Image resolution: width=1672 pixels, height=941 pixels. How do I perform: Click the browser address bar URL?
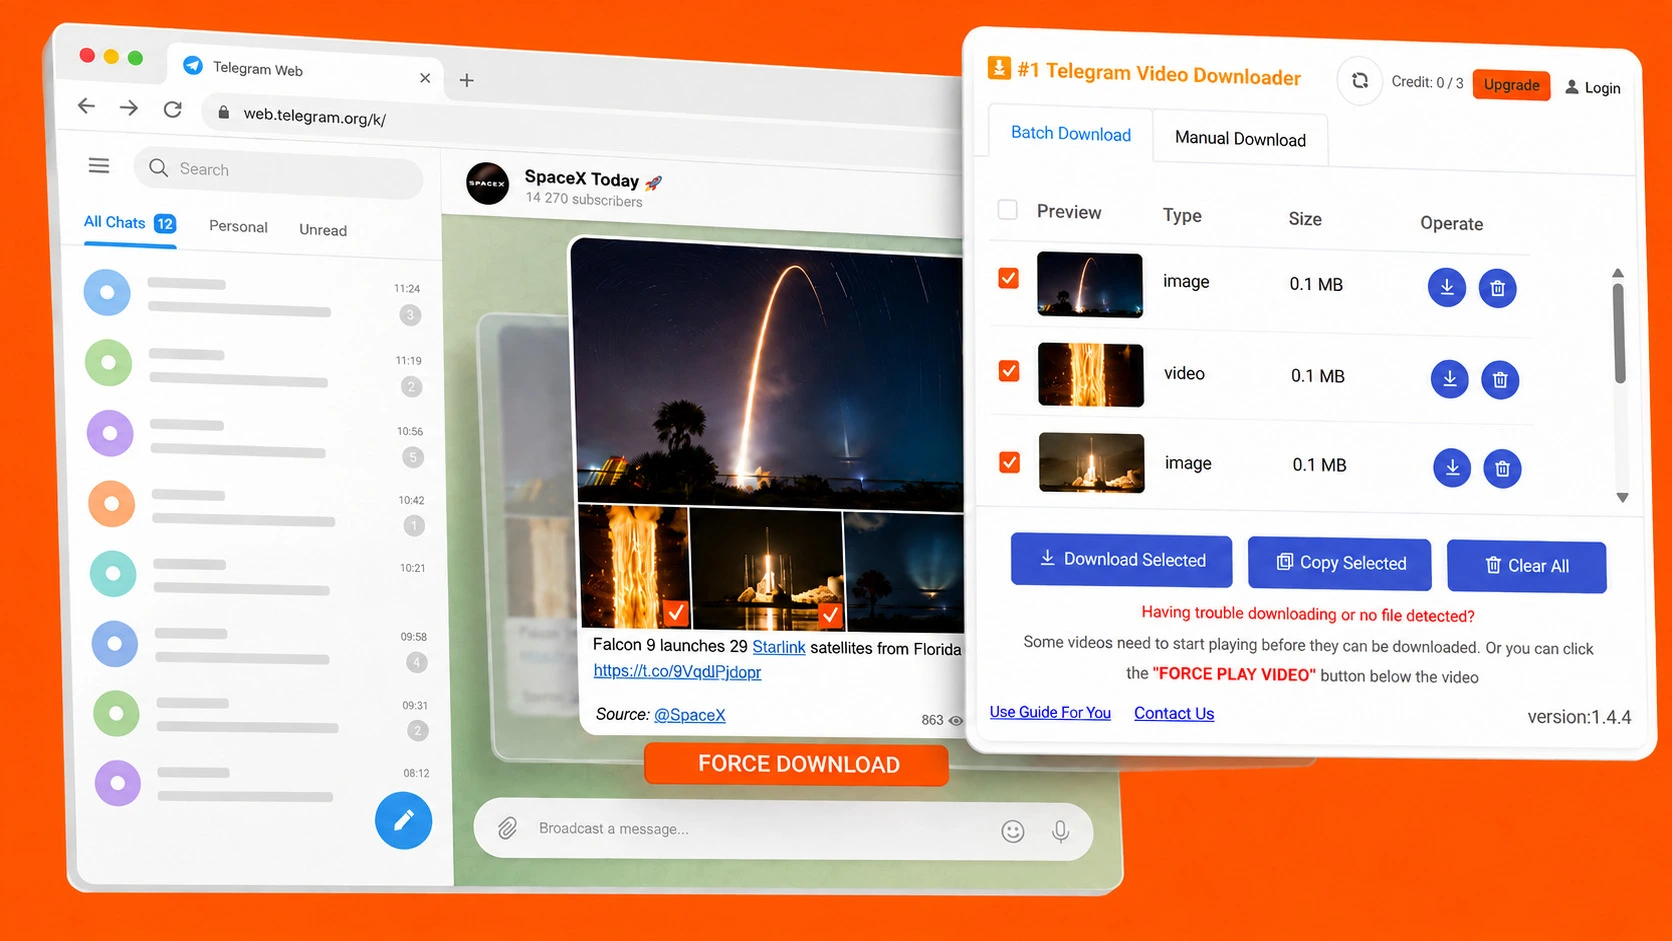(315, 116)
